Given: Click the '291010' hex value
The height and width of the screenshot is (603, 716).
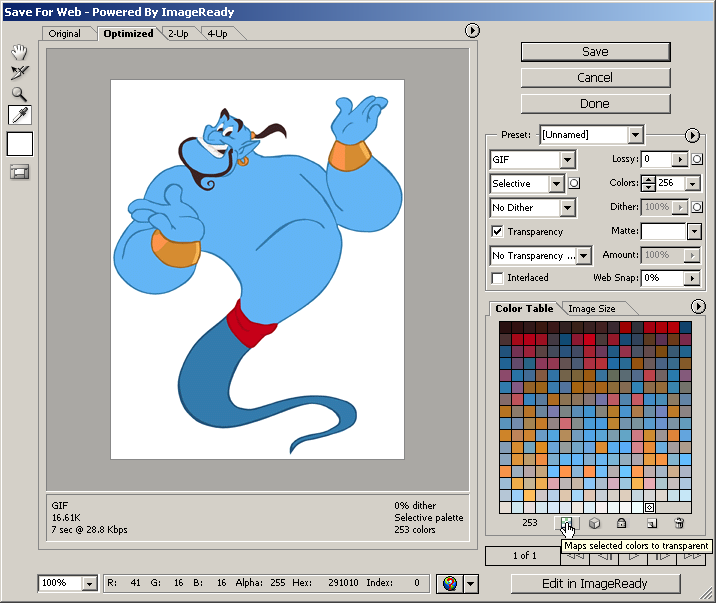Looking at the screenshot, I should 343,583.
